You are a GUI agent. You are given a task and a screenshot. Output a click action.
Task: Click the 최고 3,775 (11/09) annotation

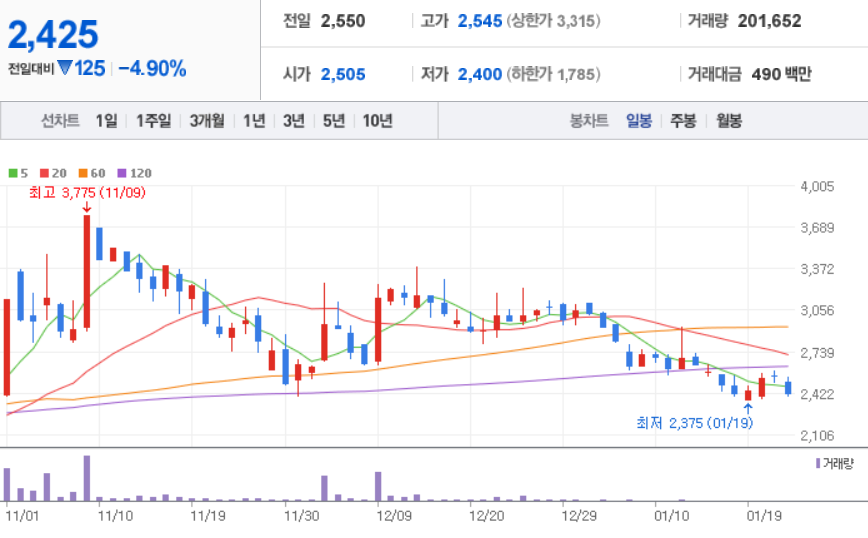pyautogui.click(x=87, y=193)
